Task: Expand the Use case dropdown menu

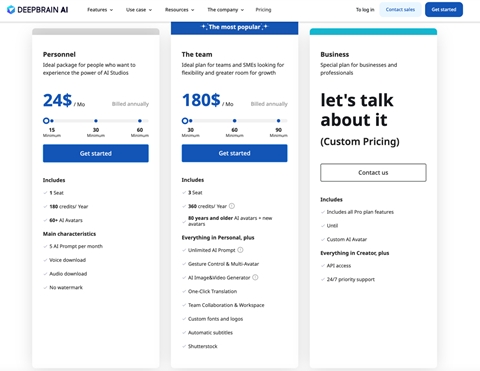Action: (x=139, y=10)
